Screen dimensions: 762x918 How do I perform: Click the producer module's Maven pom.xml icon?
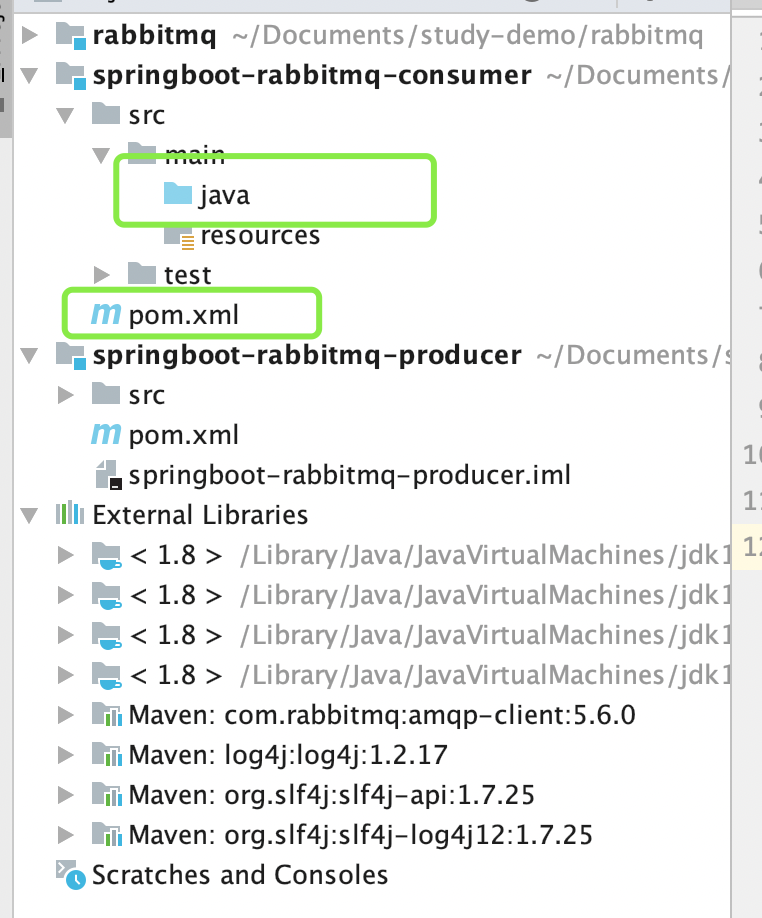(x=105, y=435)
